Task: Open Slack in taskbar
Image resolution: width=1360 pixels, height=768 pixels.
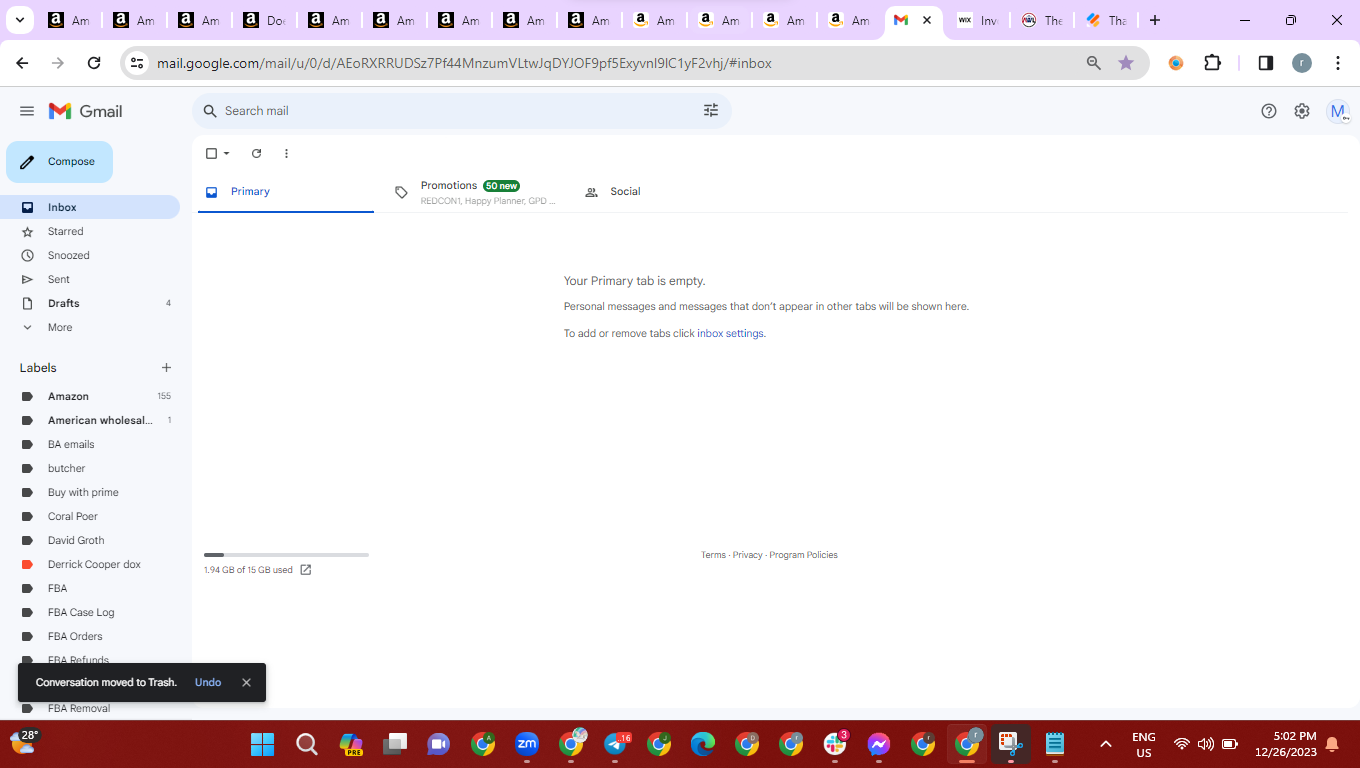Action: point(835,744)
